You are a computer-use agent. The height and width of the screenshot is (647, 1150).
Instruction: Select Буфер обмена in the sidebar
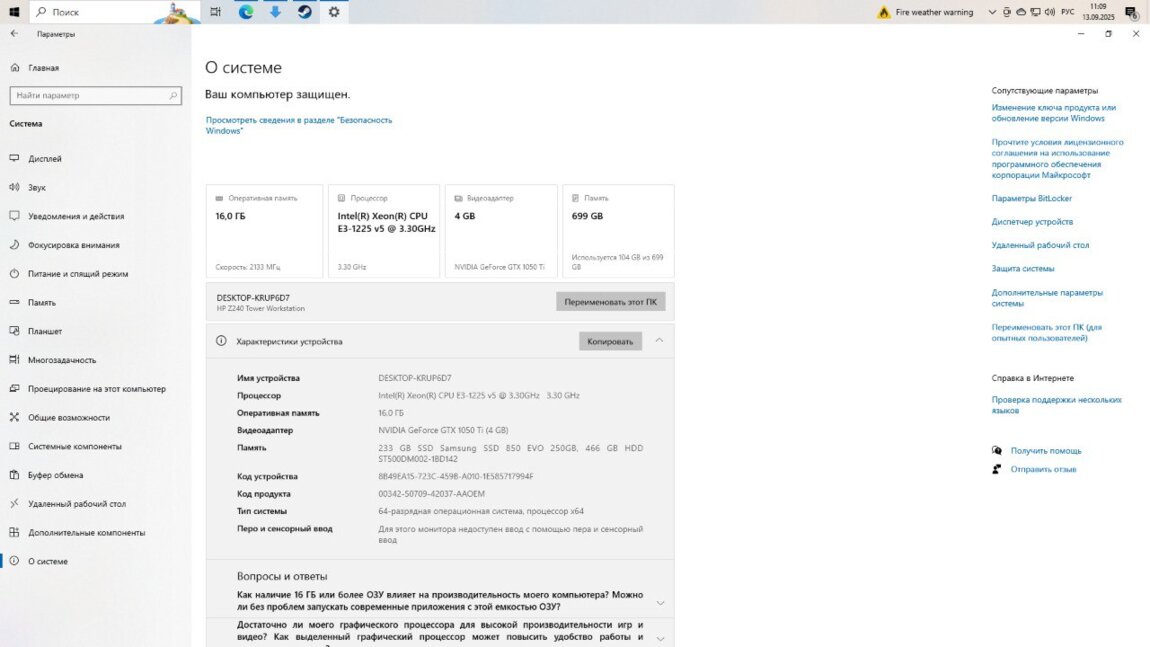click(56, 475)
